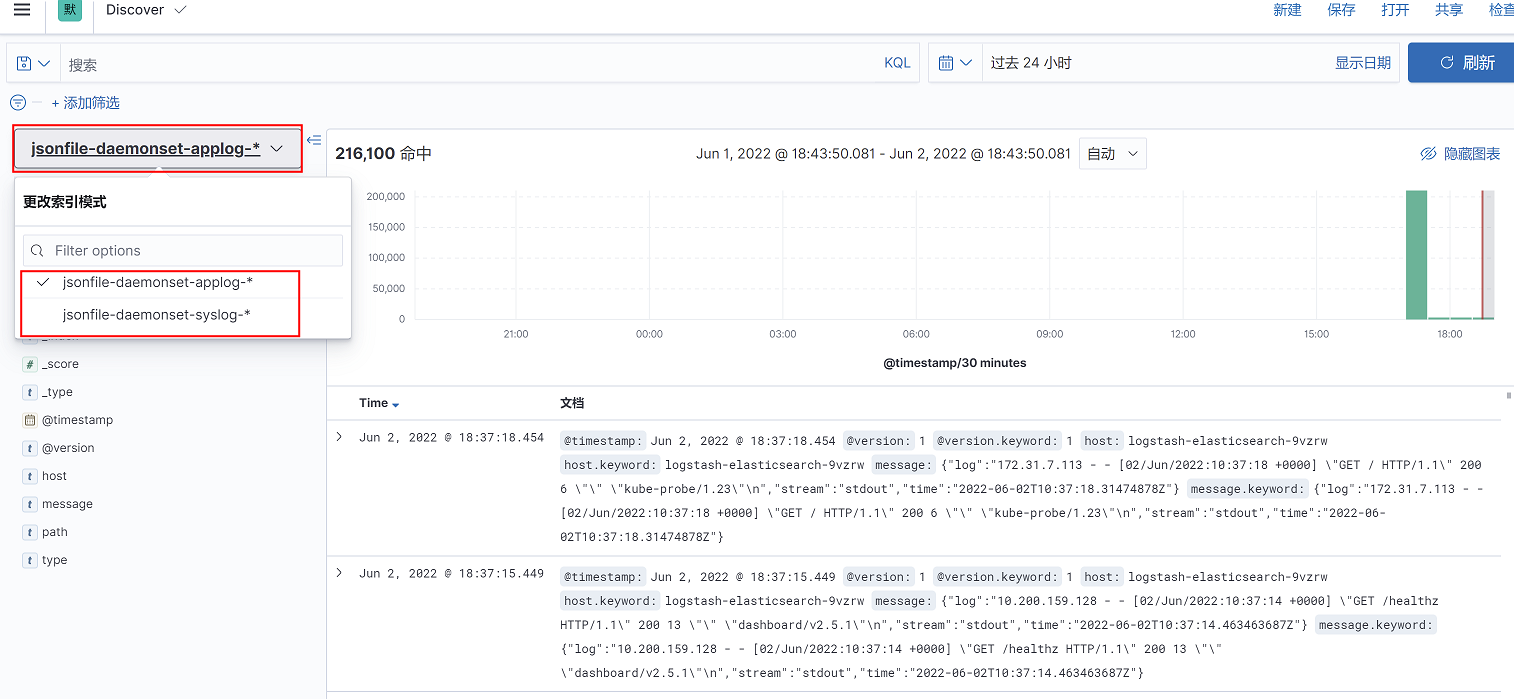The width and height of the screenshot is (1514, 699).
Task: Click the _score number field icon
Action: tap(30, 364)
